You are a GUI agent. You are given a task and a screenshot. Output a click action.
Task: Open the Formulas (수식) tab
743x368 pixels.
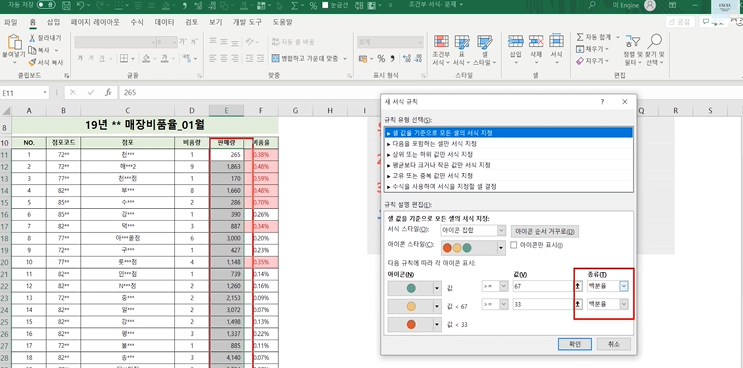137,22
